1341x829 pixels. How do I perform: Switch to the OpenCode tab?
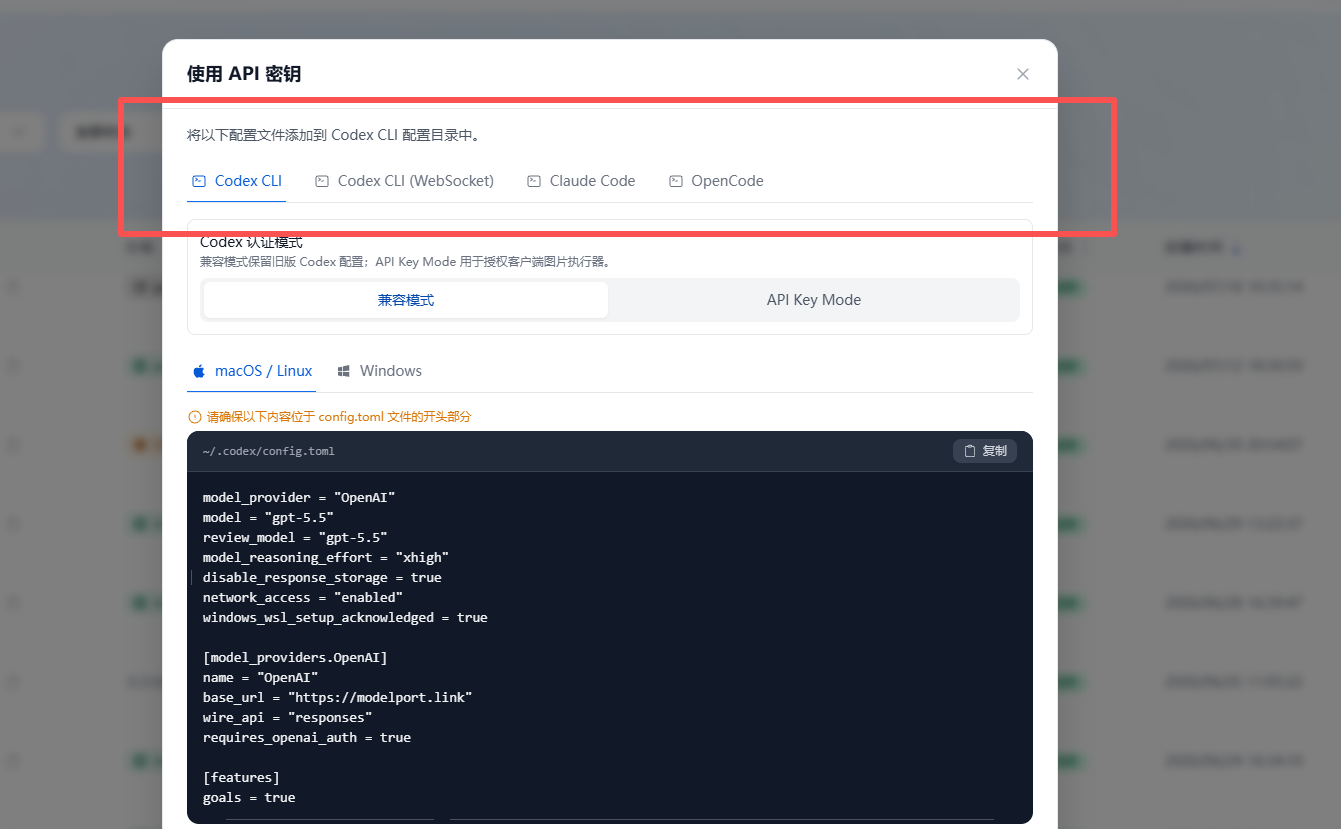716,181
